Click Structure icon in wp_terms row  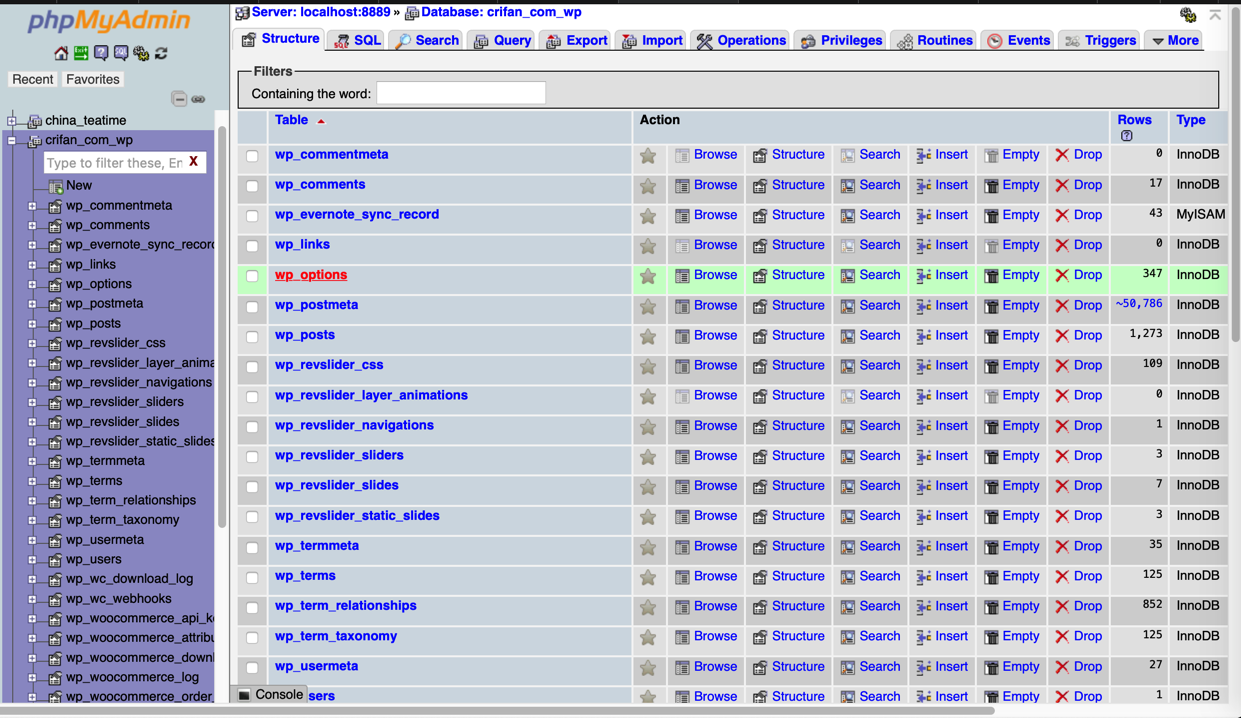(760, 577)
